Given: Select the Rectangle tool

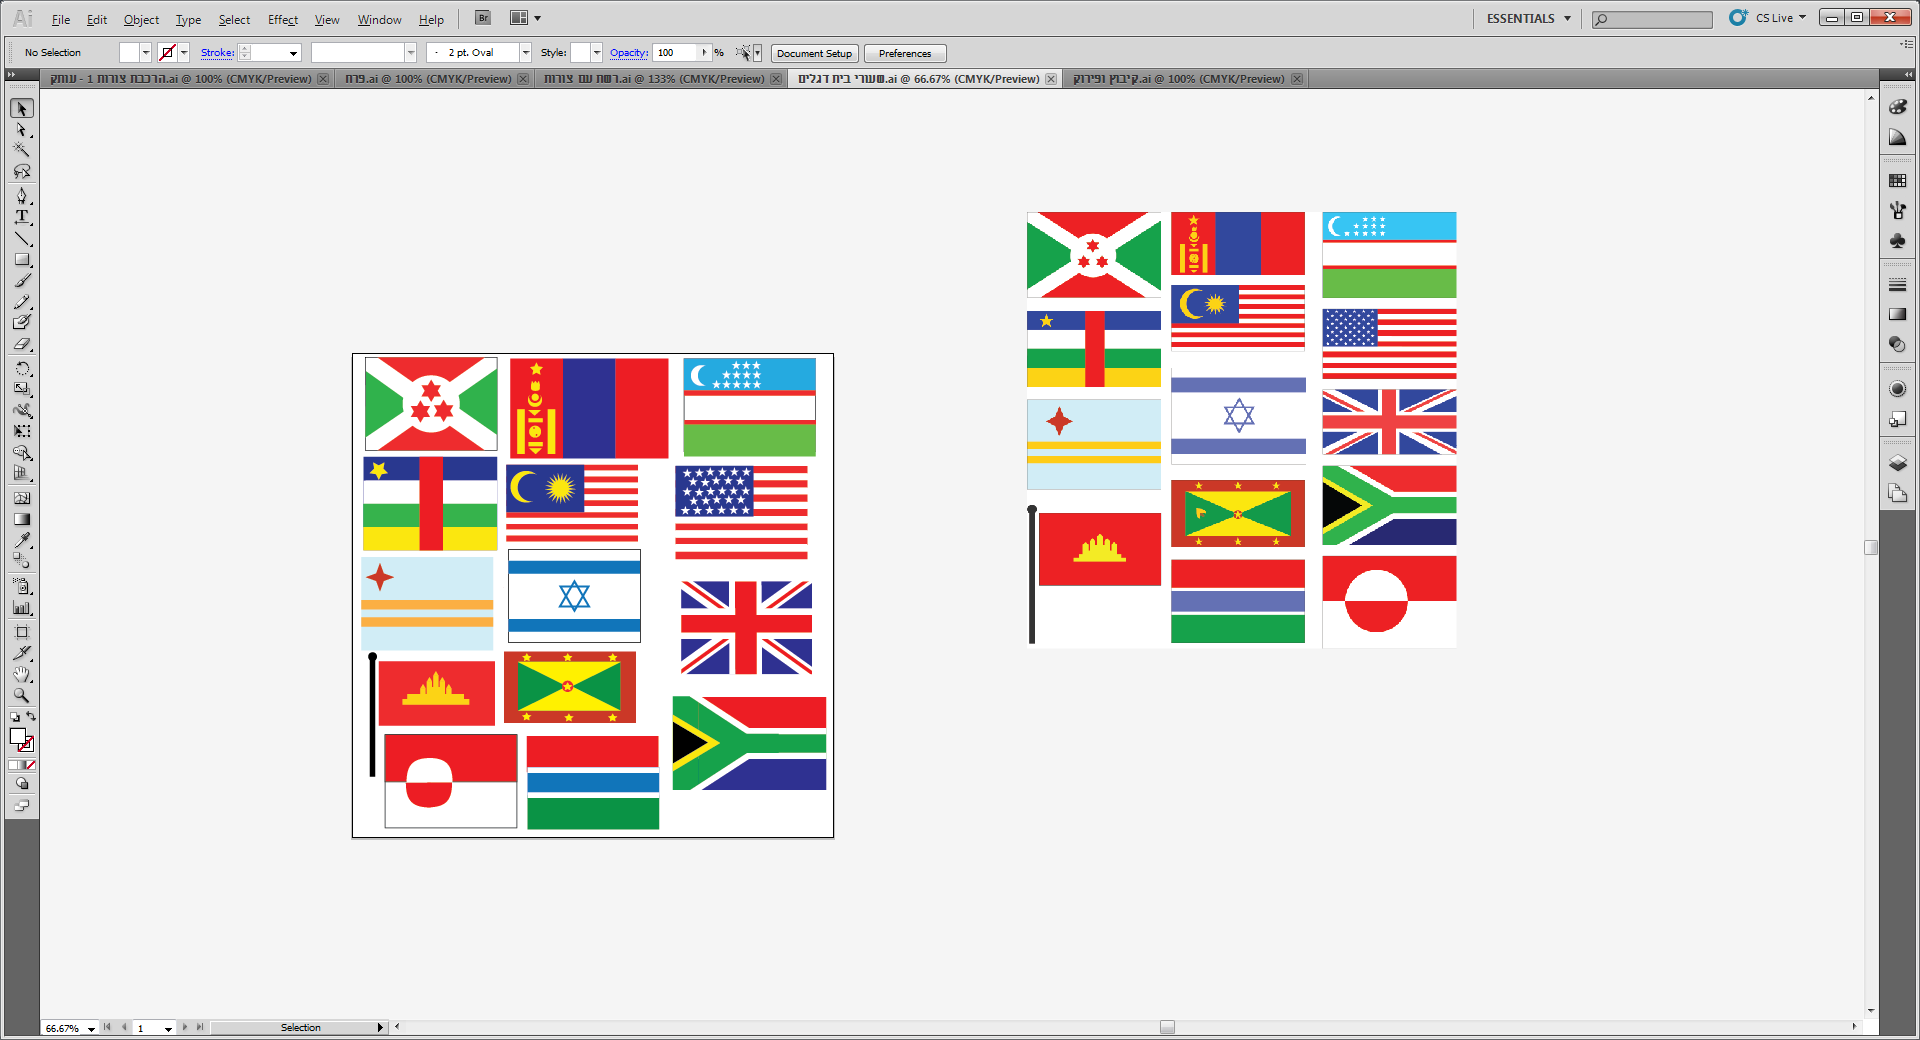Looking at the screenshot, I should click(x=22, y=259).
